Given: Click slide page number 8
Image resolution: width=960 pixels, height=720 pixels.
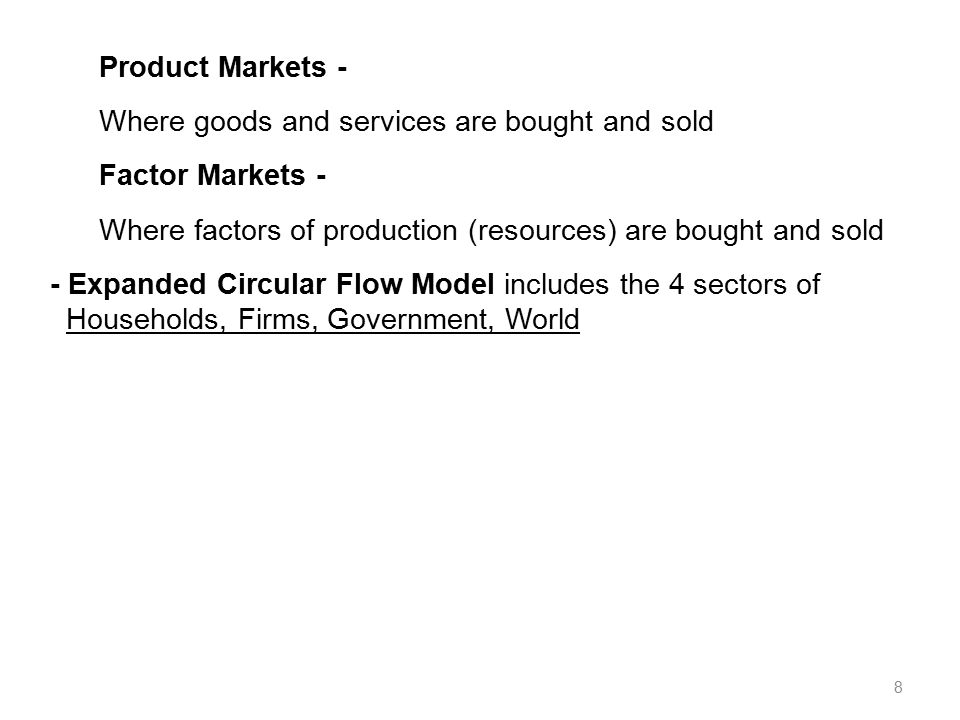Looking at the screenshot, I should click(898, 687).
